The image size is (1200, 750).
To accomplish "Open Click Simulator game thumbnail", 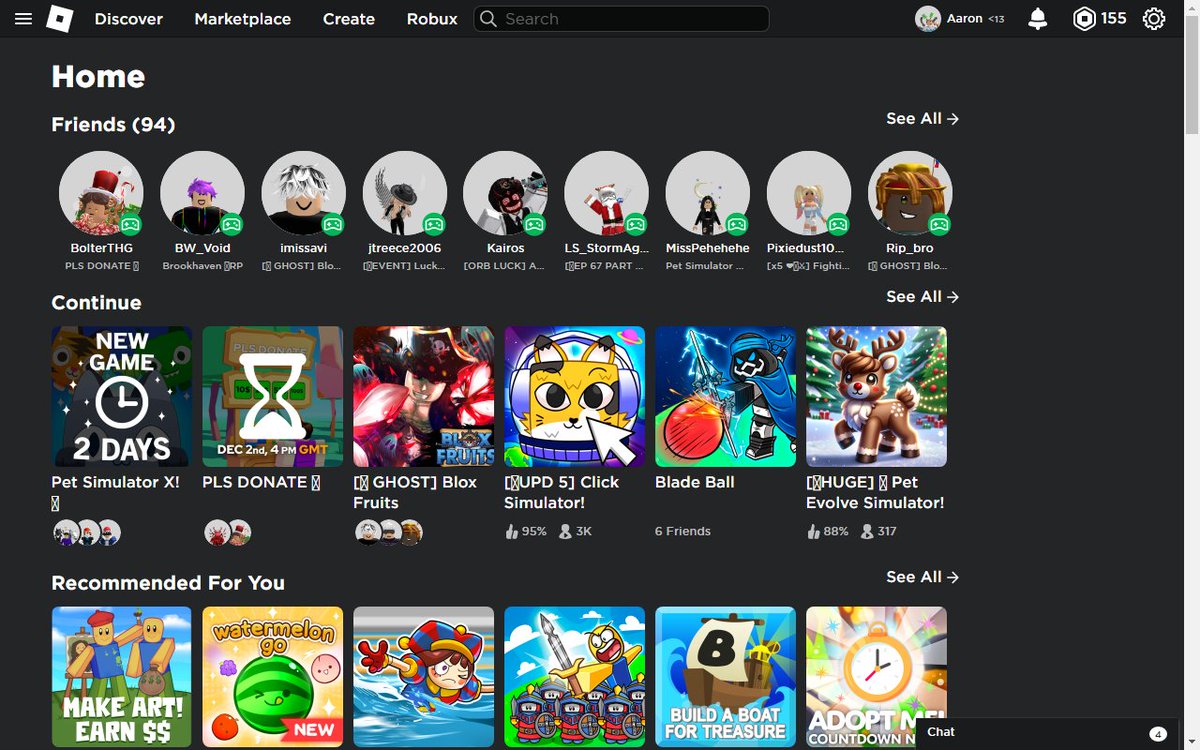I will click(x=575, y=396).
